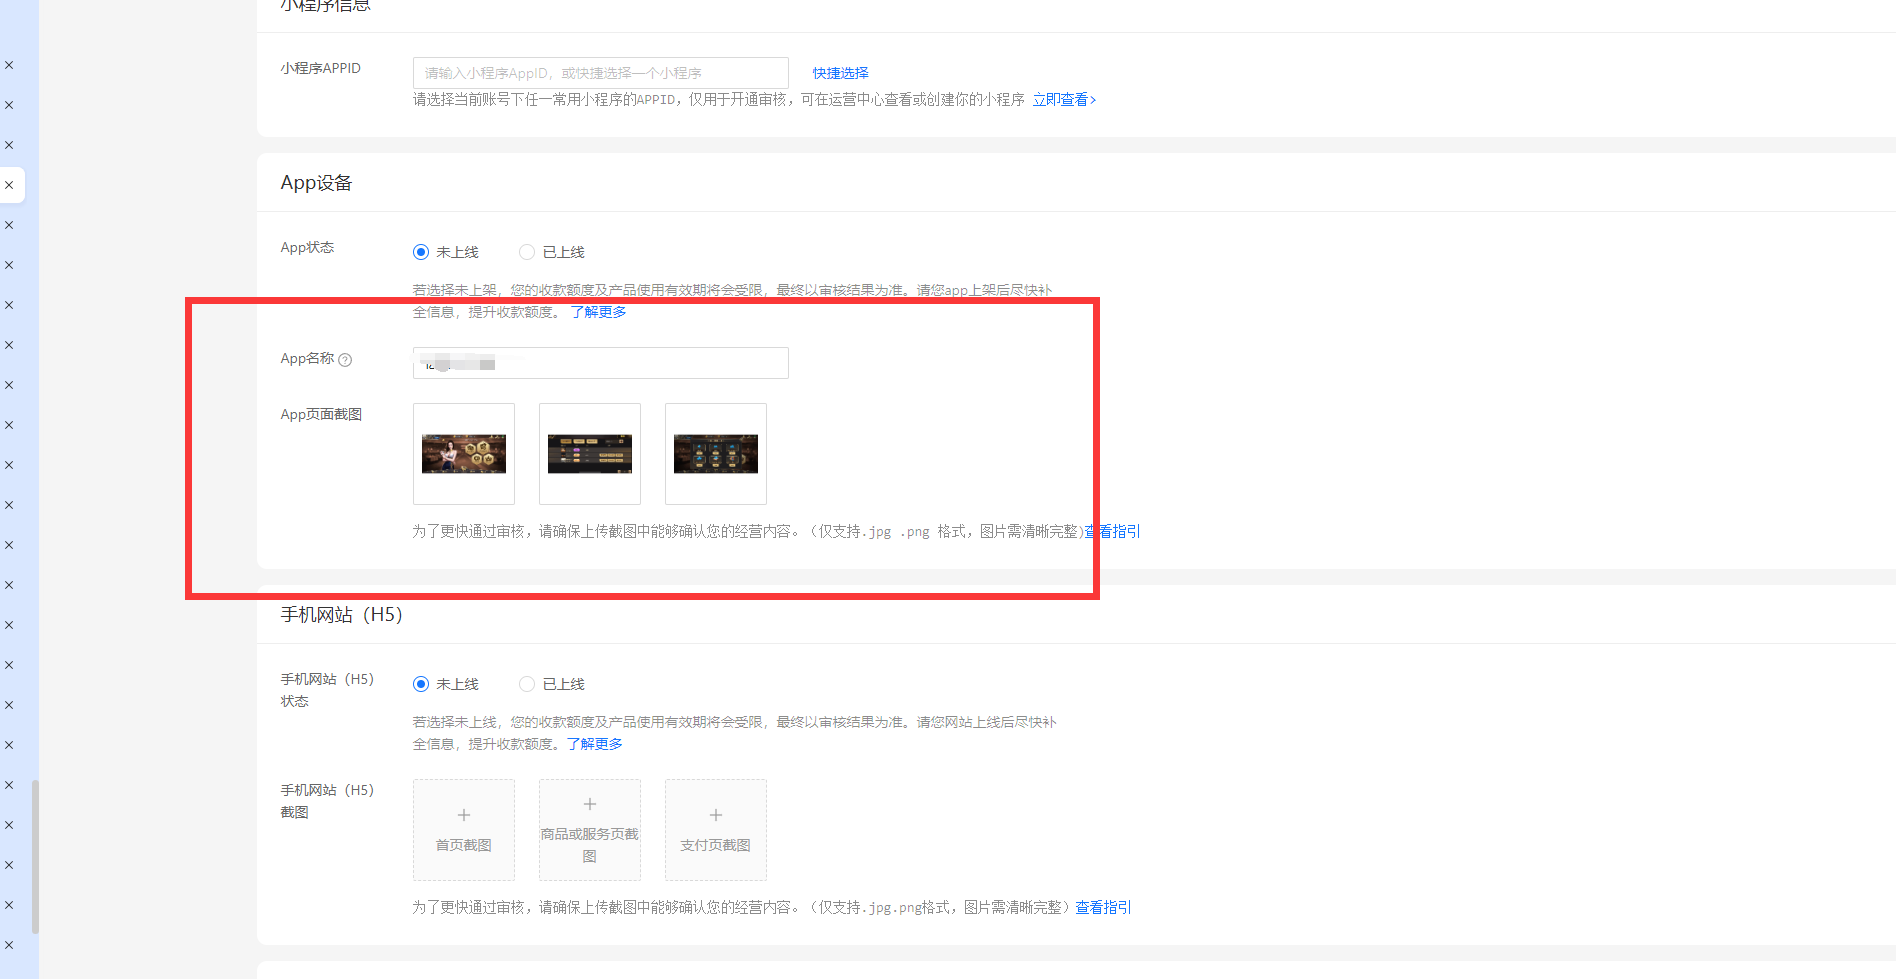This screenshot has height=979, width=1896.
Task: Click the App名称 help question icon
Action: coord(345,360)
